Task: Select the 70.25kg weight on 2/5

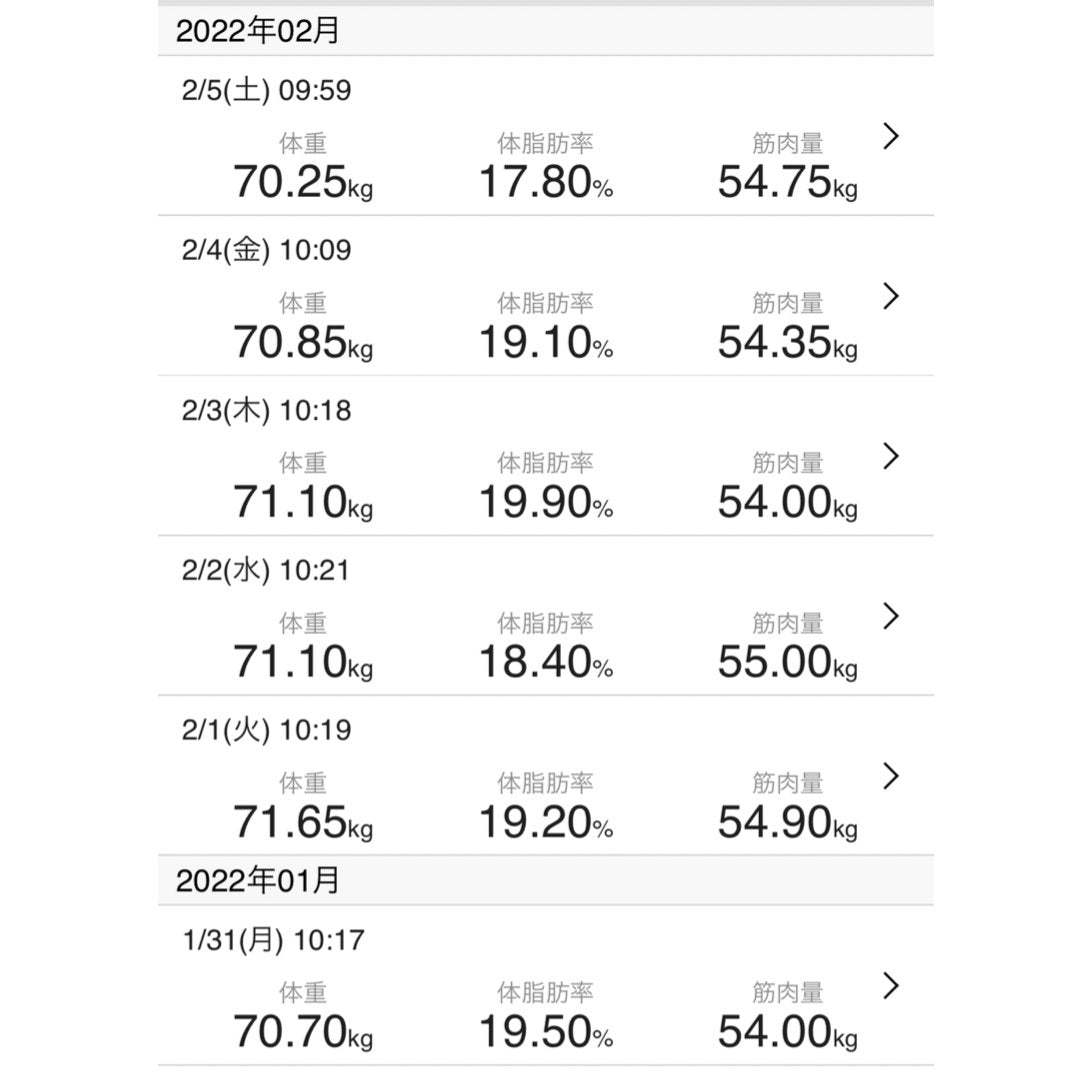Action: [x=302, y=182]
